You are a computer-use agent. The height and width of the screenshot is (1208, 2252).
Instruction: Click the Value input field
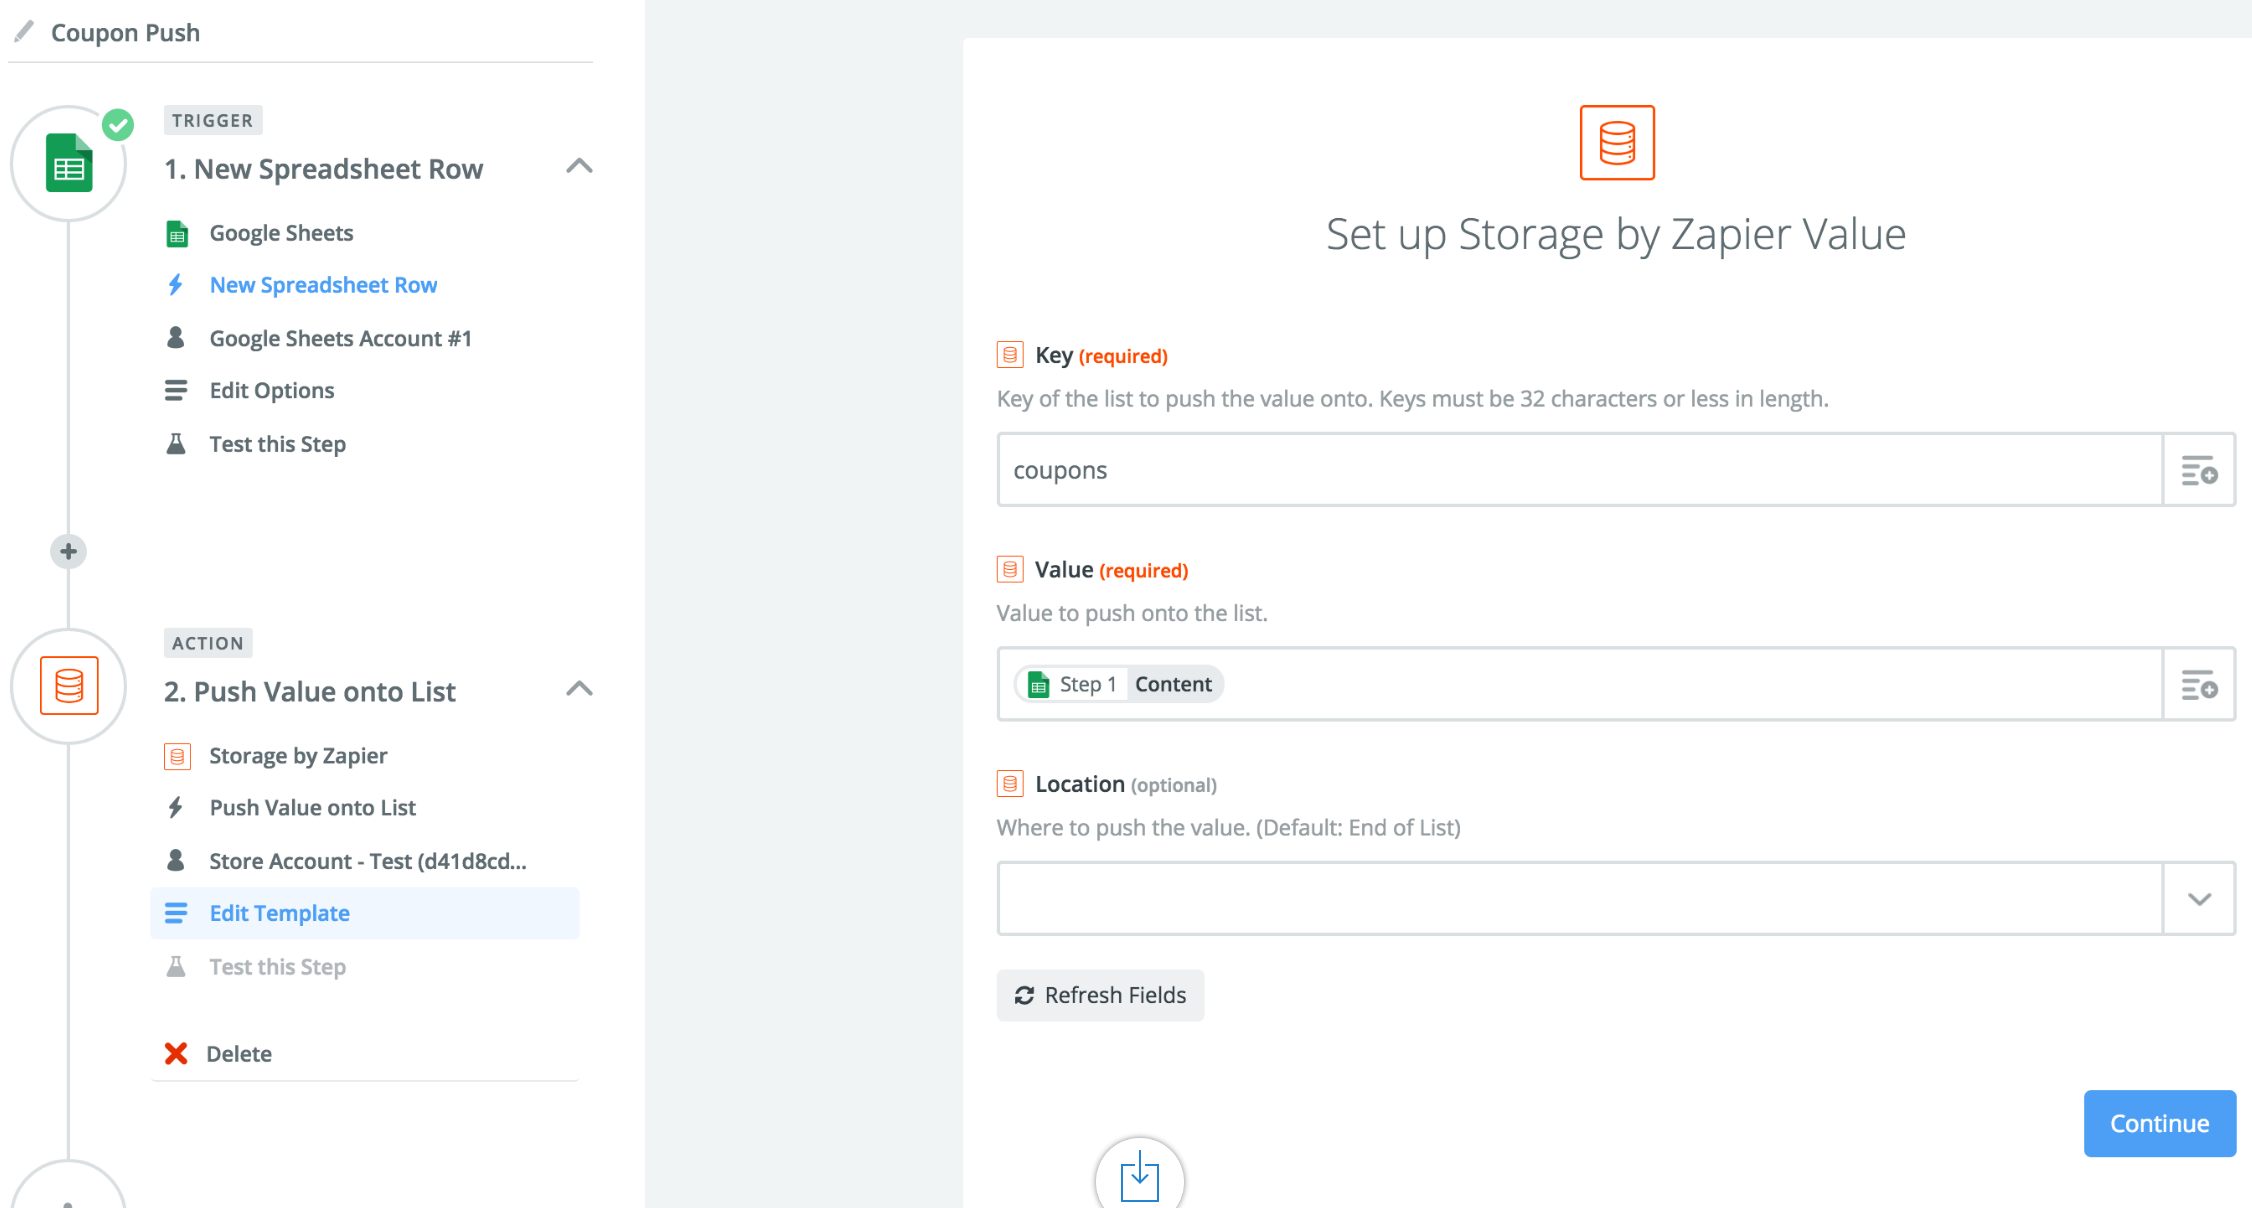pyautogui.click(x=1580, y=684)
